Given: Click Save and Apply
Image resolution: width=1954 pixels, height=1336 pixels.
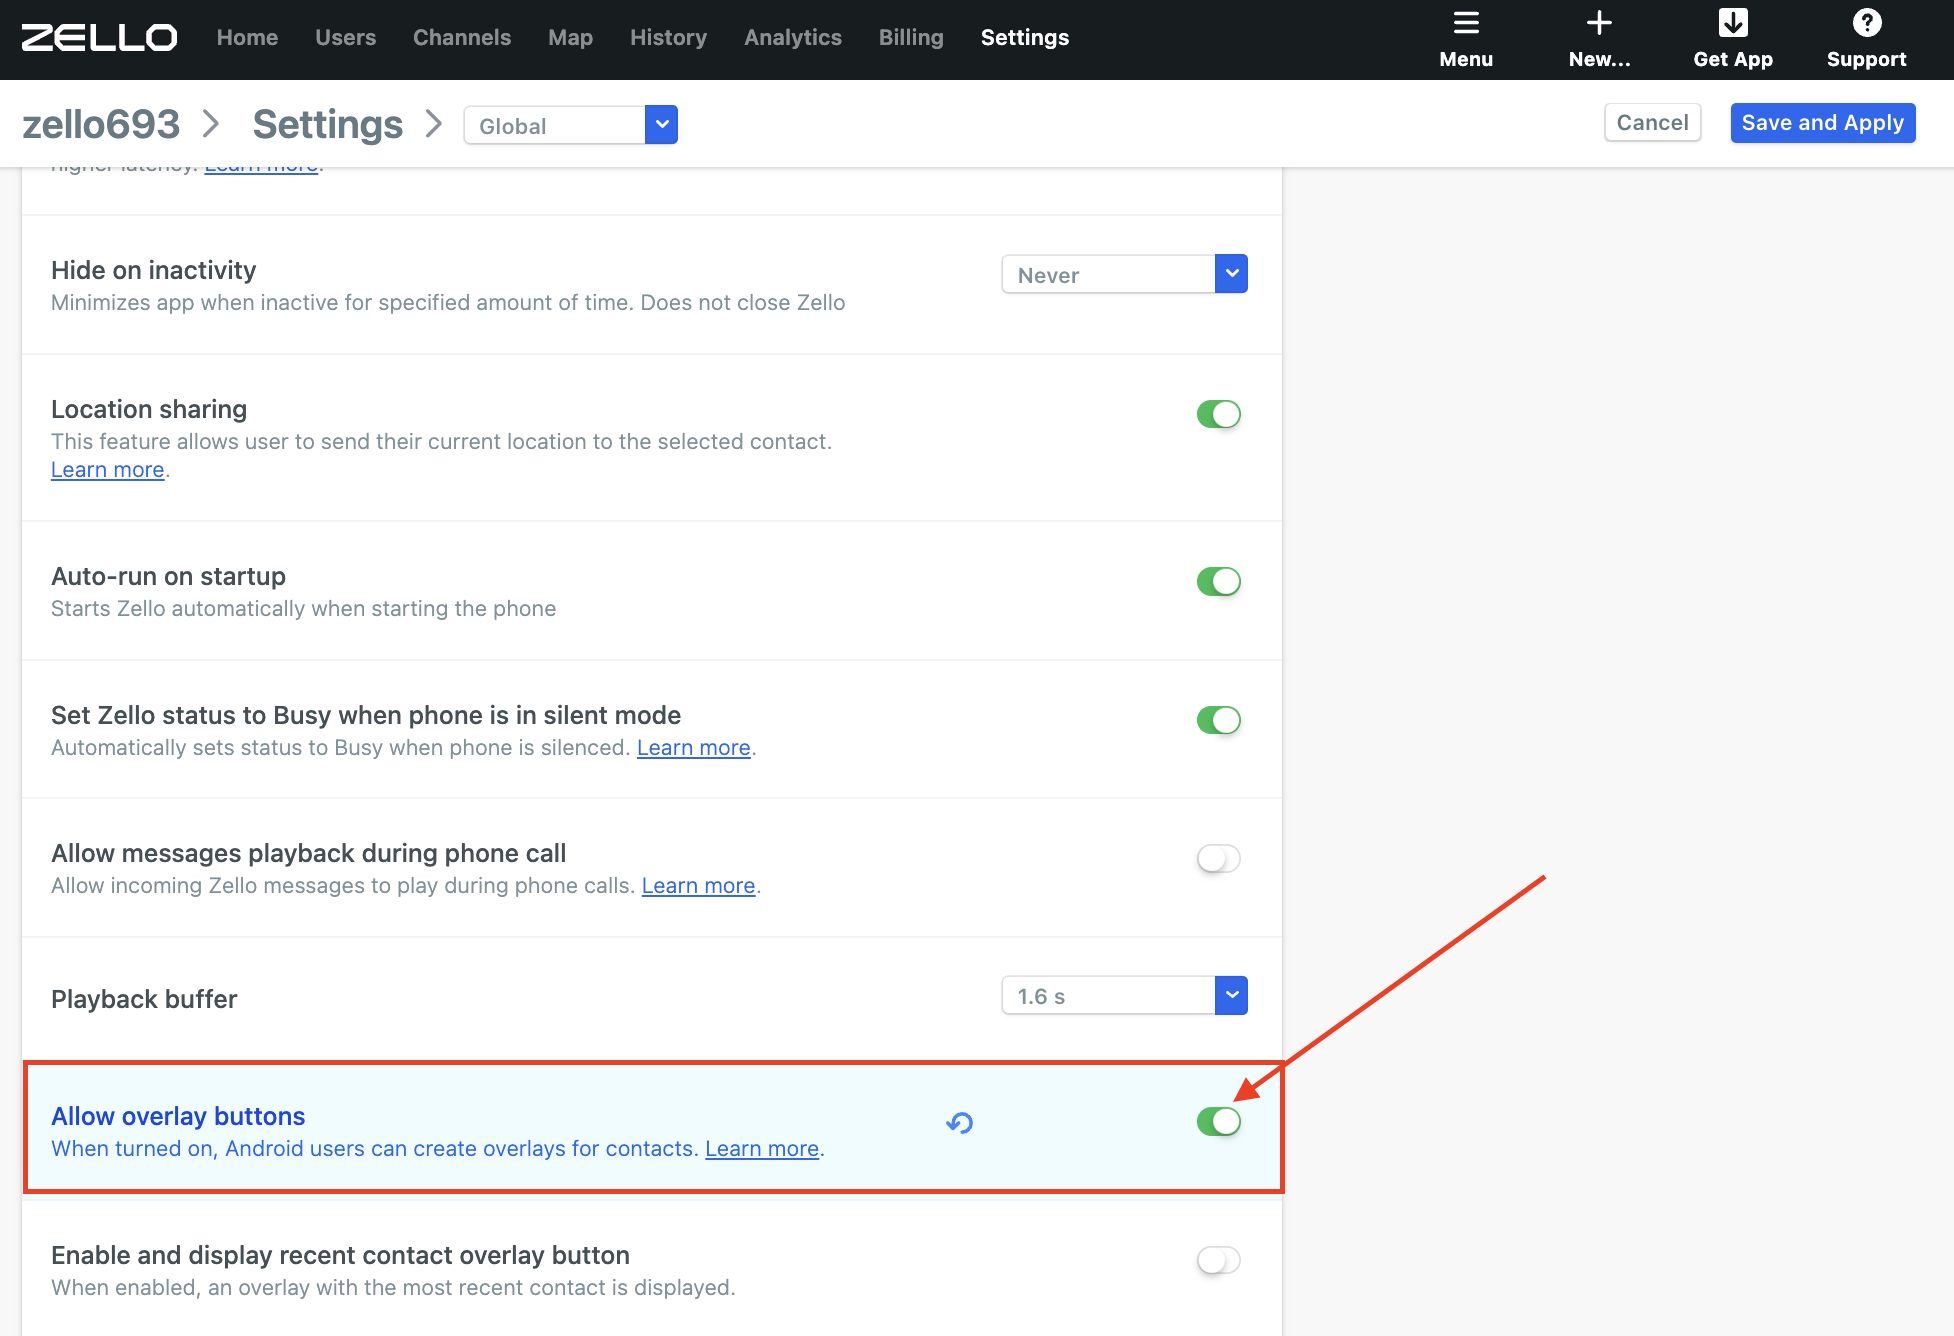Looking at the screenshot, I should (1822, 123).
